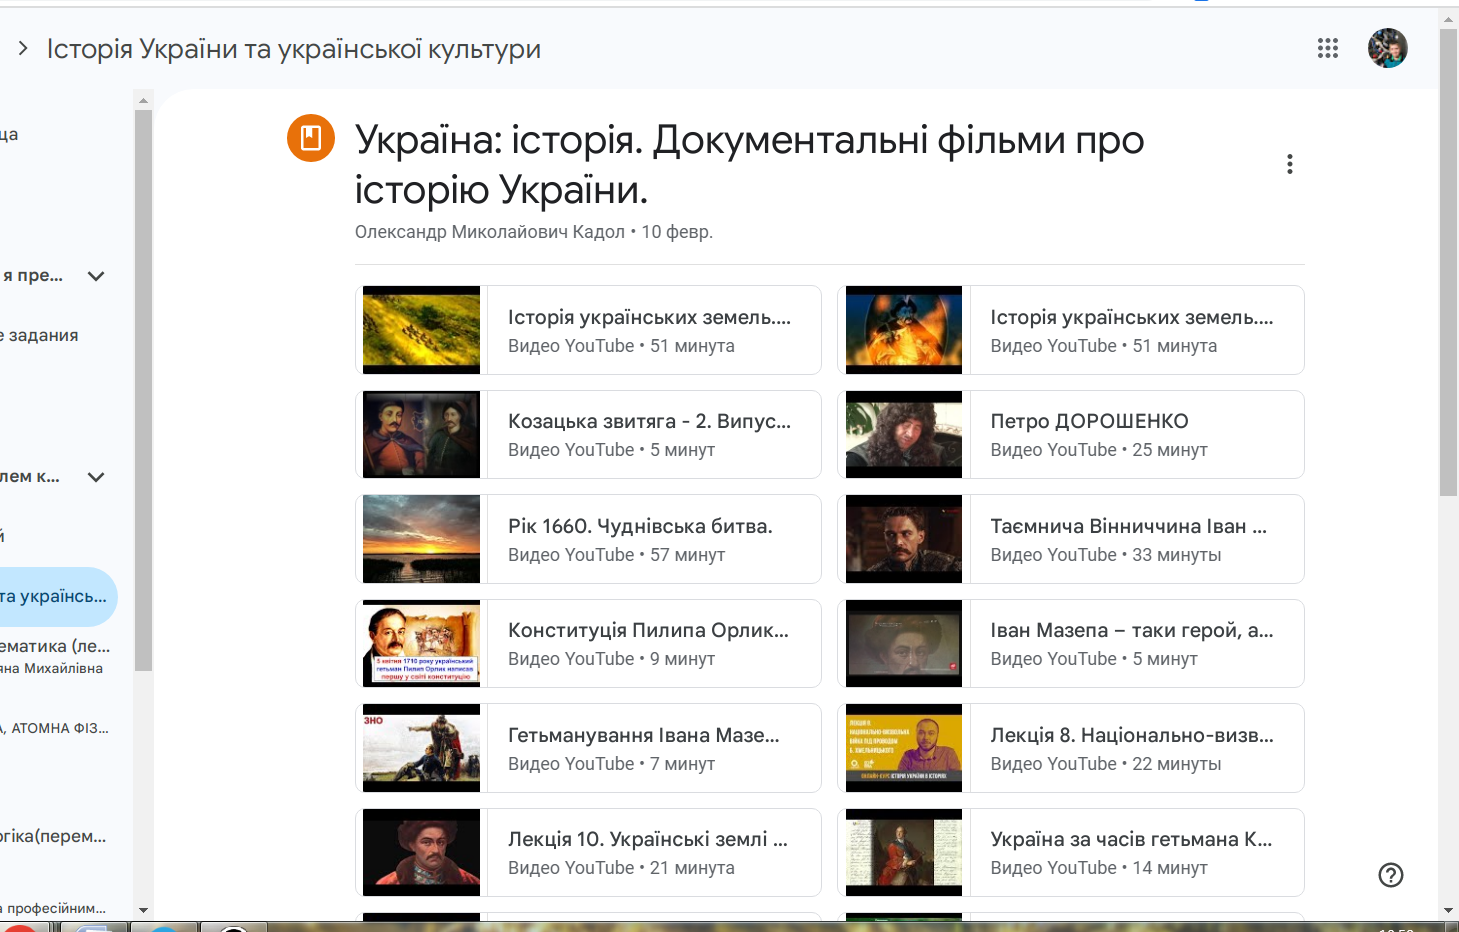Image resolution: width=1459 pixels, height=932 pixels.
Task: Open the video 'Україна за часів гетьмана К...'
Action: pyautogui.click(x=1071, y=853)
